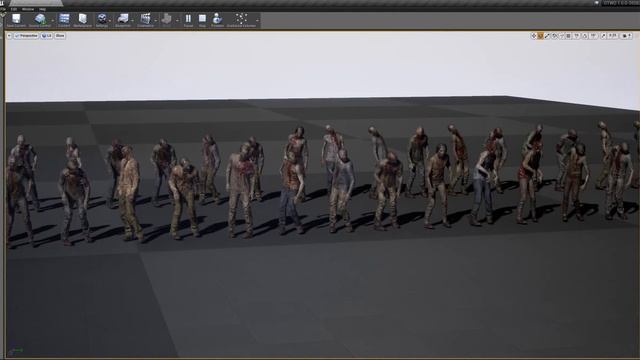Select the level editor tab at top
The image size is (640, 360).
[36, 3]
